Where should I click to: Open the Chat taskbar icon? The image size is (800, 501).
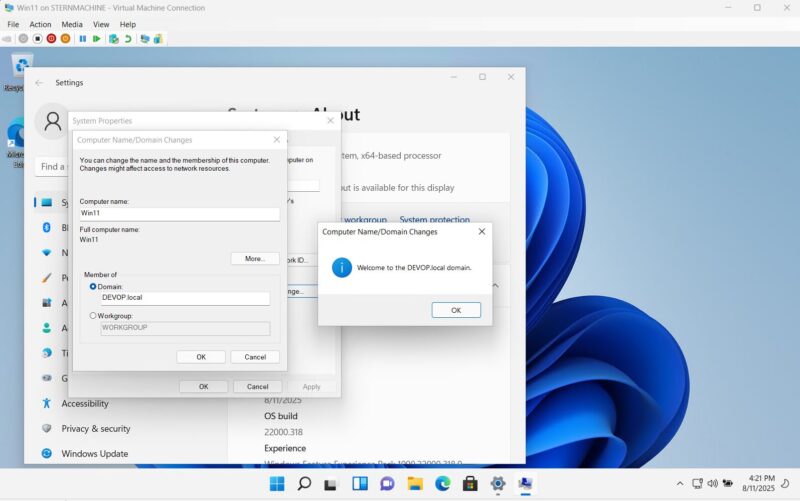[387, 483]
